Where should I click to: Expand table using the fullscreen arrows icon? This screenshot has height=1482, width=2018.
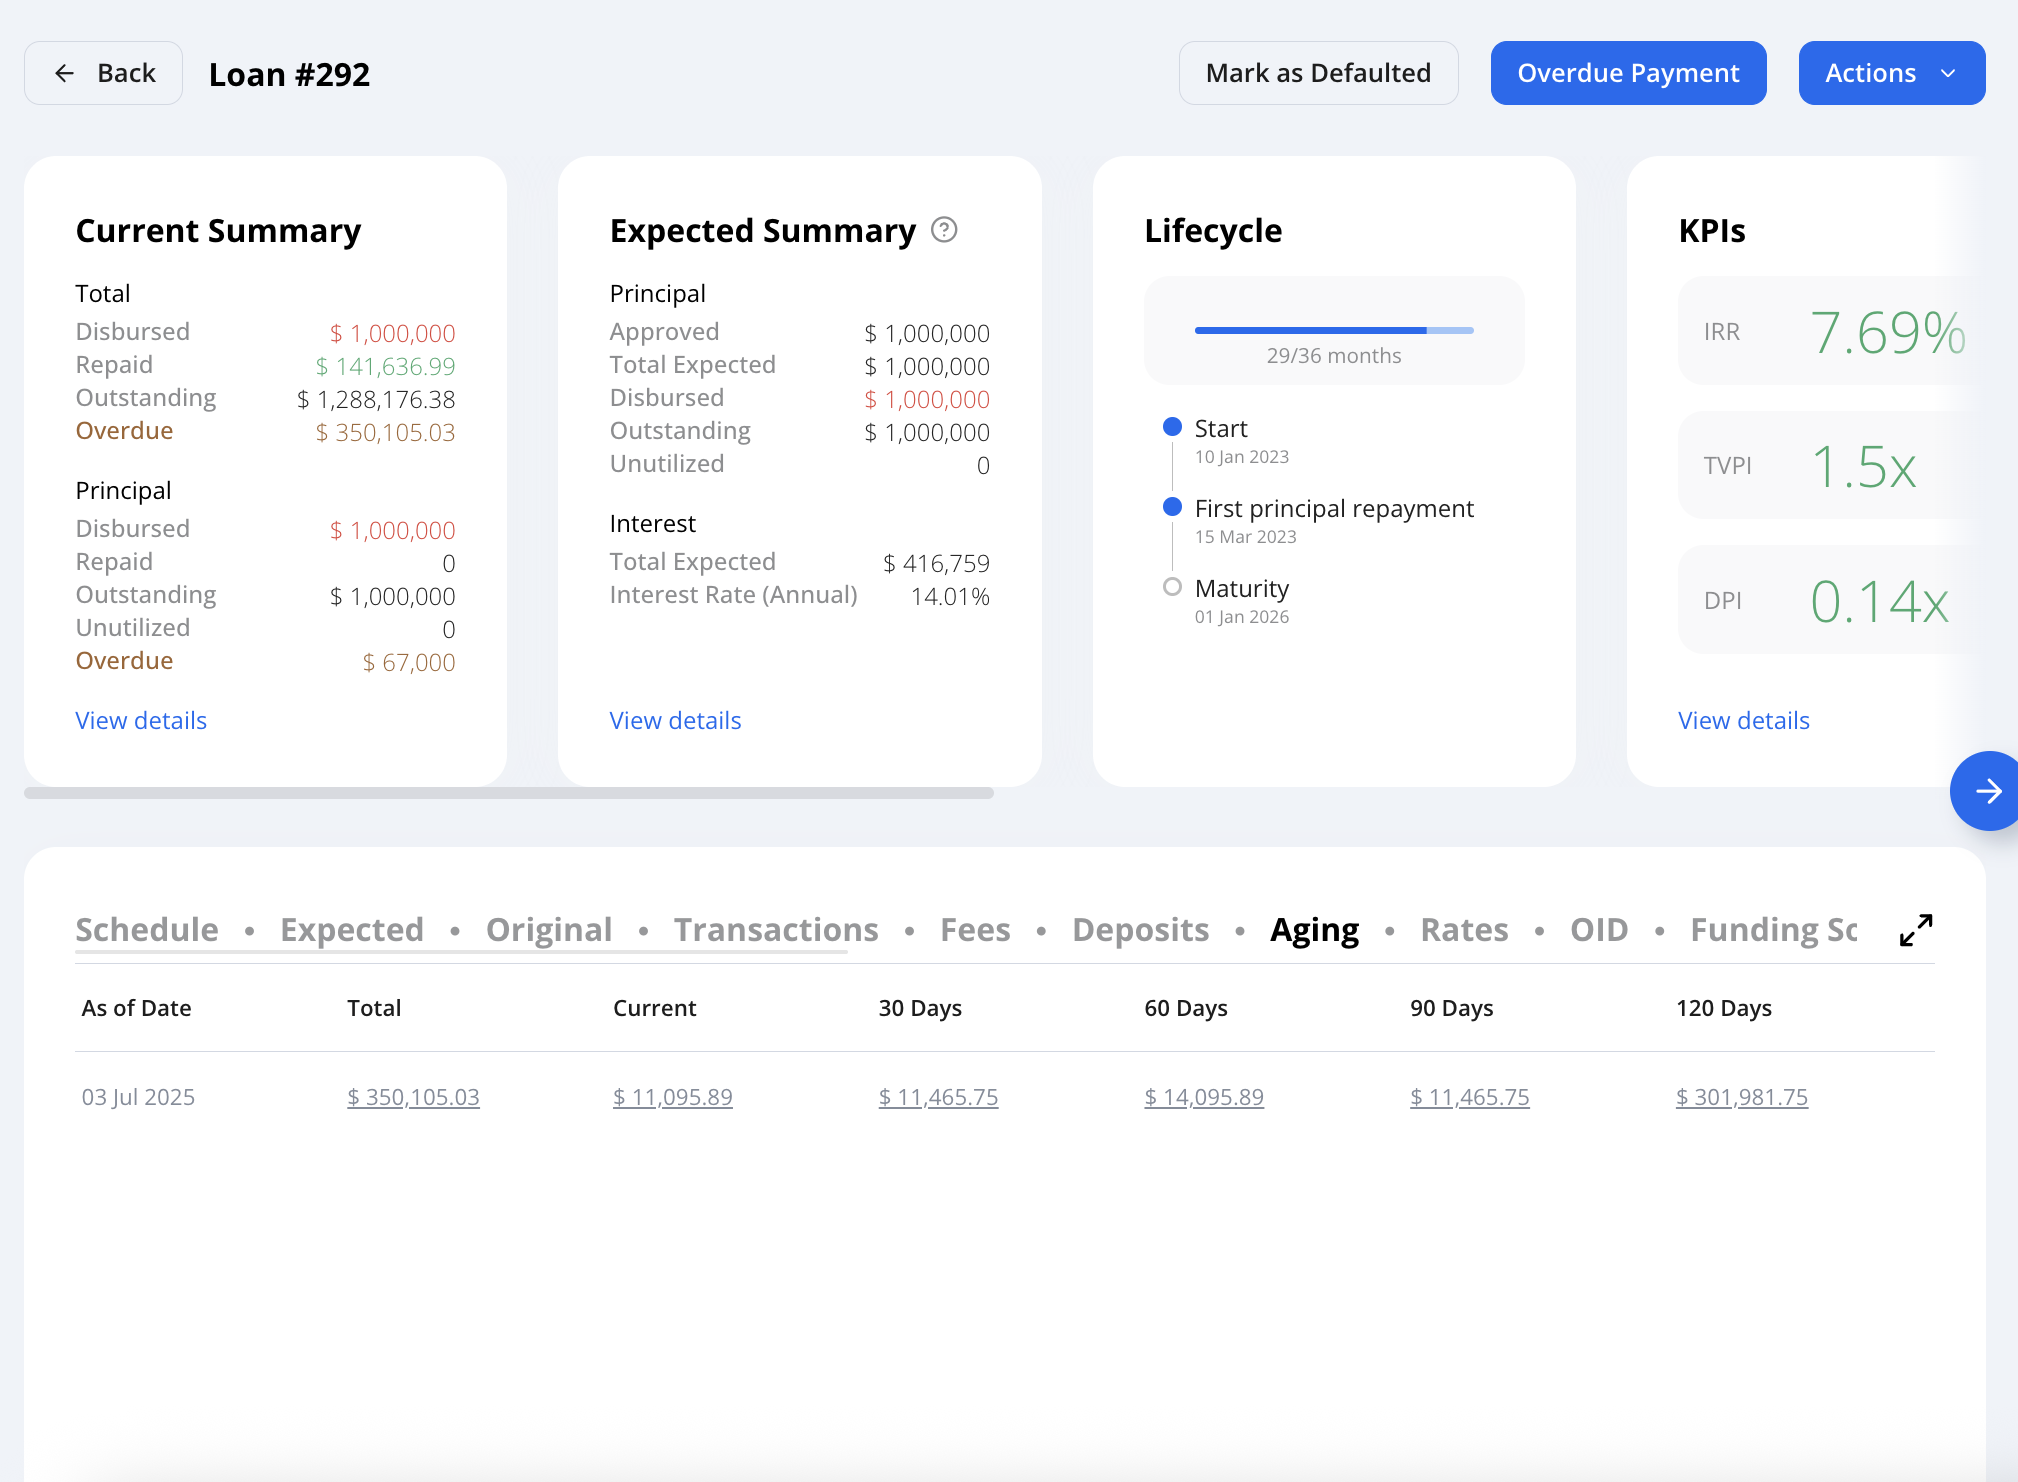tap(1916, 930)
